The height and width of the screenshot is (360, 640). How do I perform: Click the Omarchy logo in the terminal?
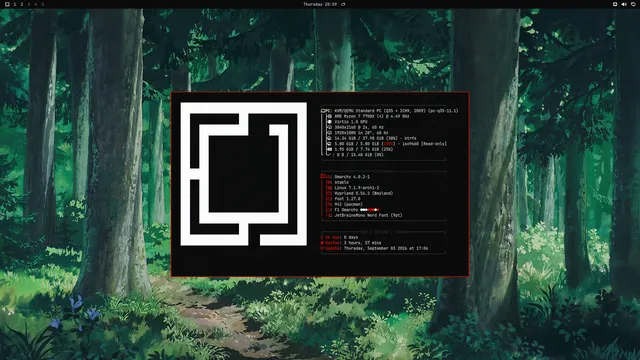pyautogui.click(x=244, y=174)
